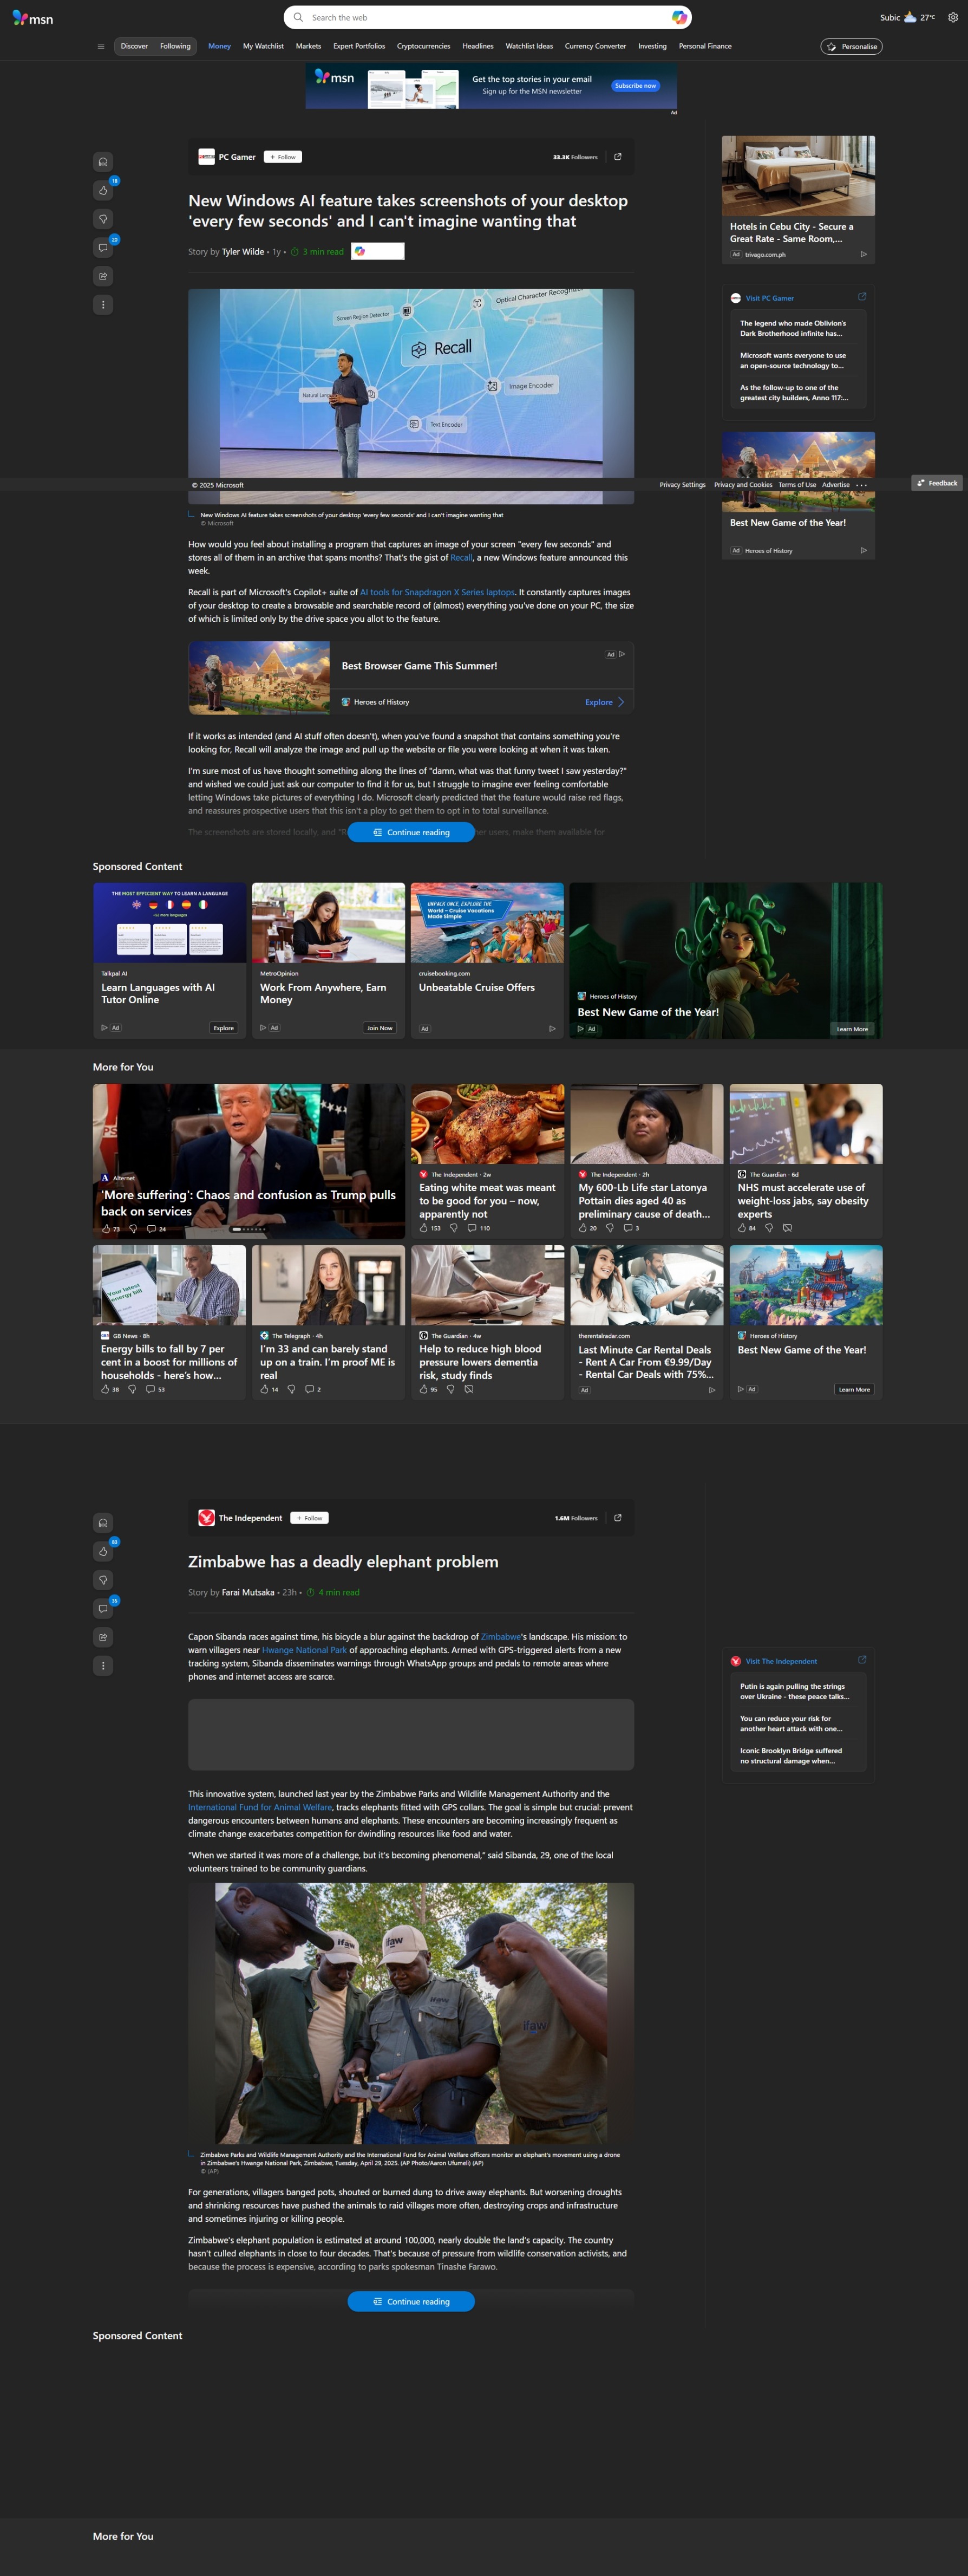Open more options for PC Gamer article

point(103,305)
